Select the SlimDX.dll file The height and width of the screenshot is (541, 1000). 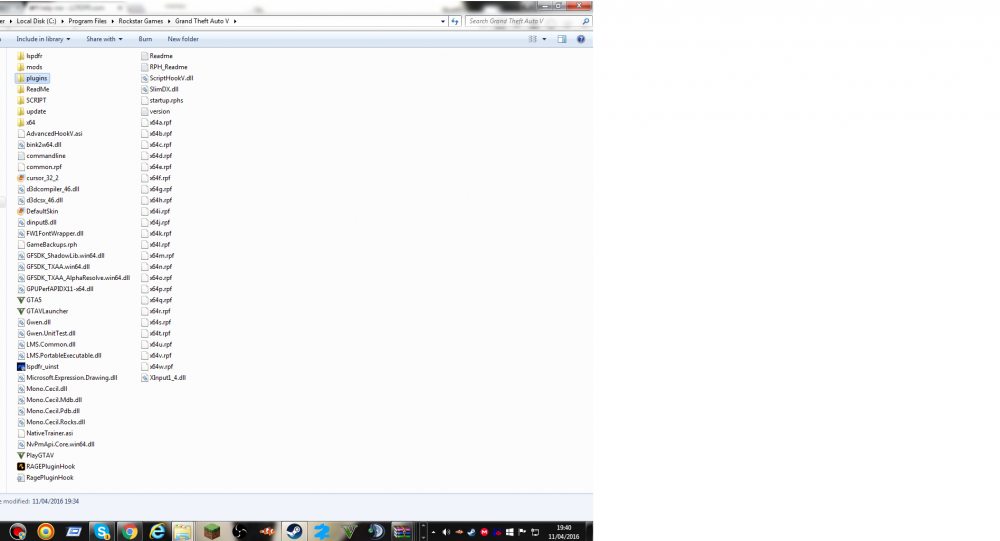click(159, 89)
